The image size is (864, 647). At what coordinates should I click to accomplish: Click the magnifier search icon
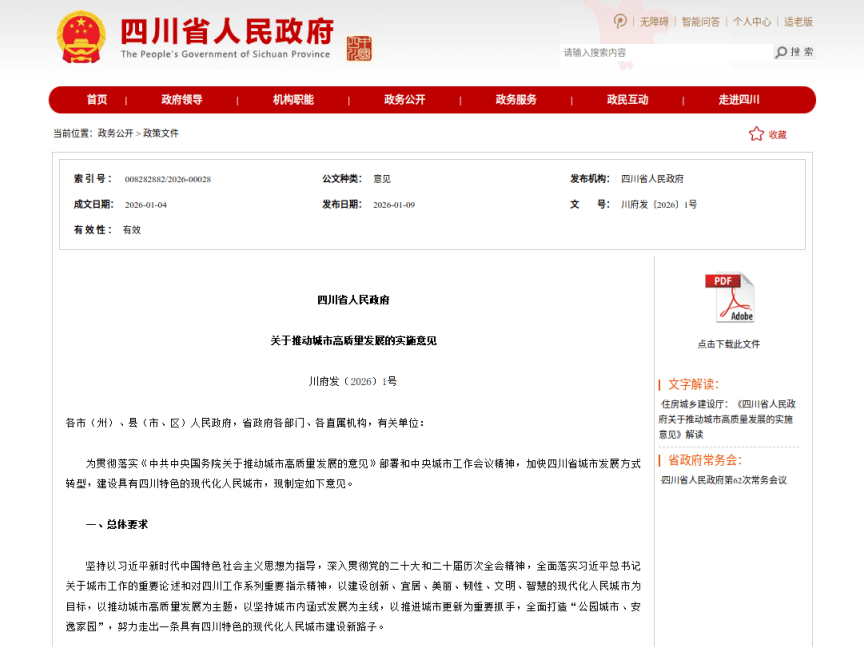pyautogui.click(x=781, y=52)
